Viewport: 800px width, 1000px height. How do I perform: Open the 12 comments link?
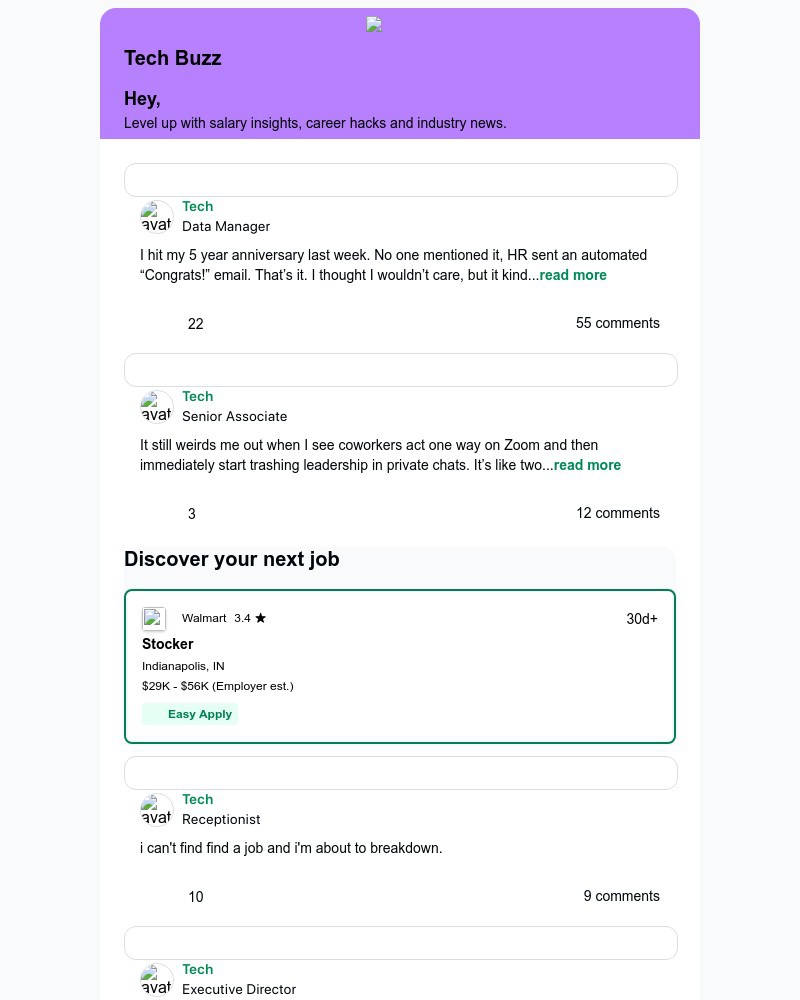pos(617,513)
